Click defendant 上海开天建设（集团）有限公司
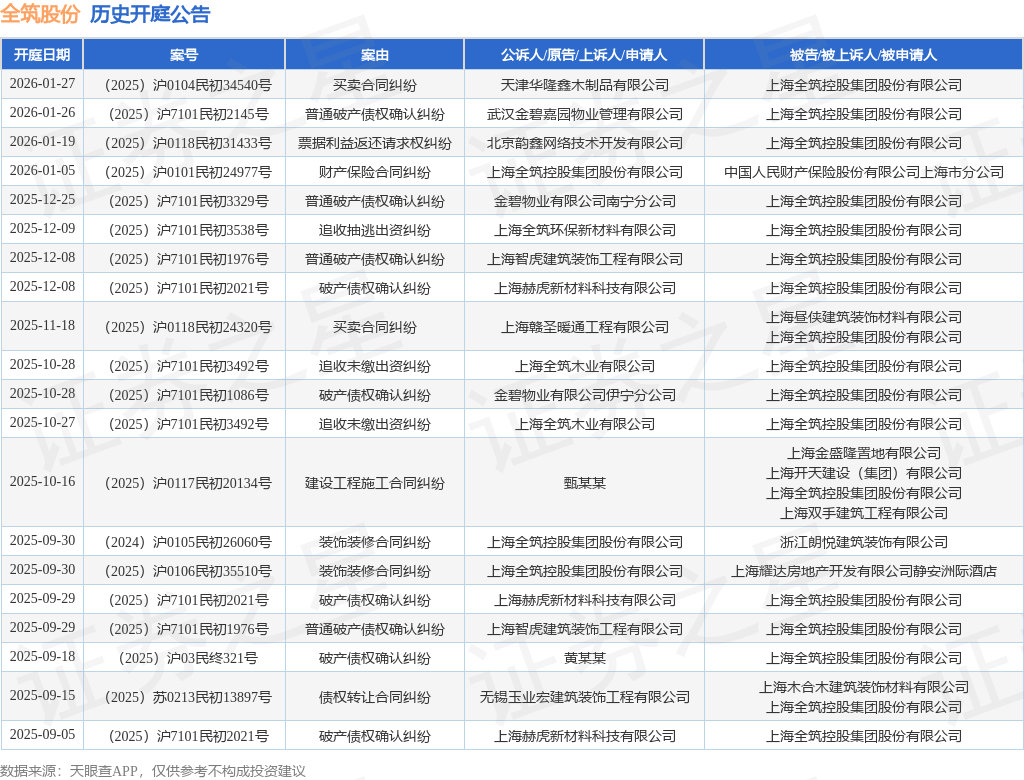Screen dimensions: 1024x780 pyautogui.click(x=863, y=473)
